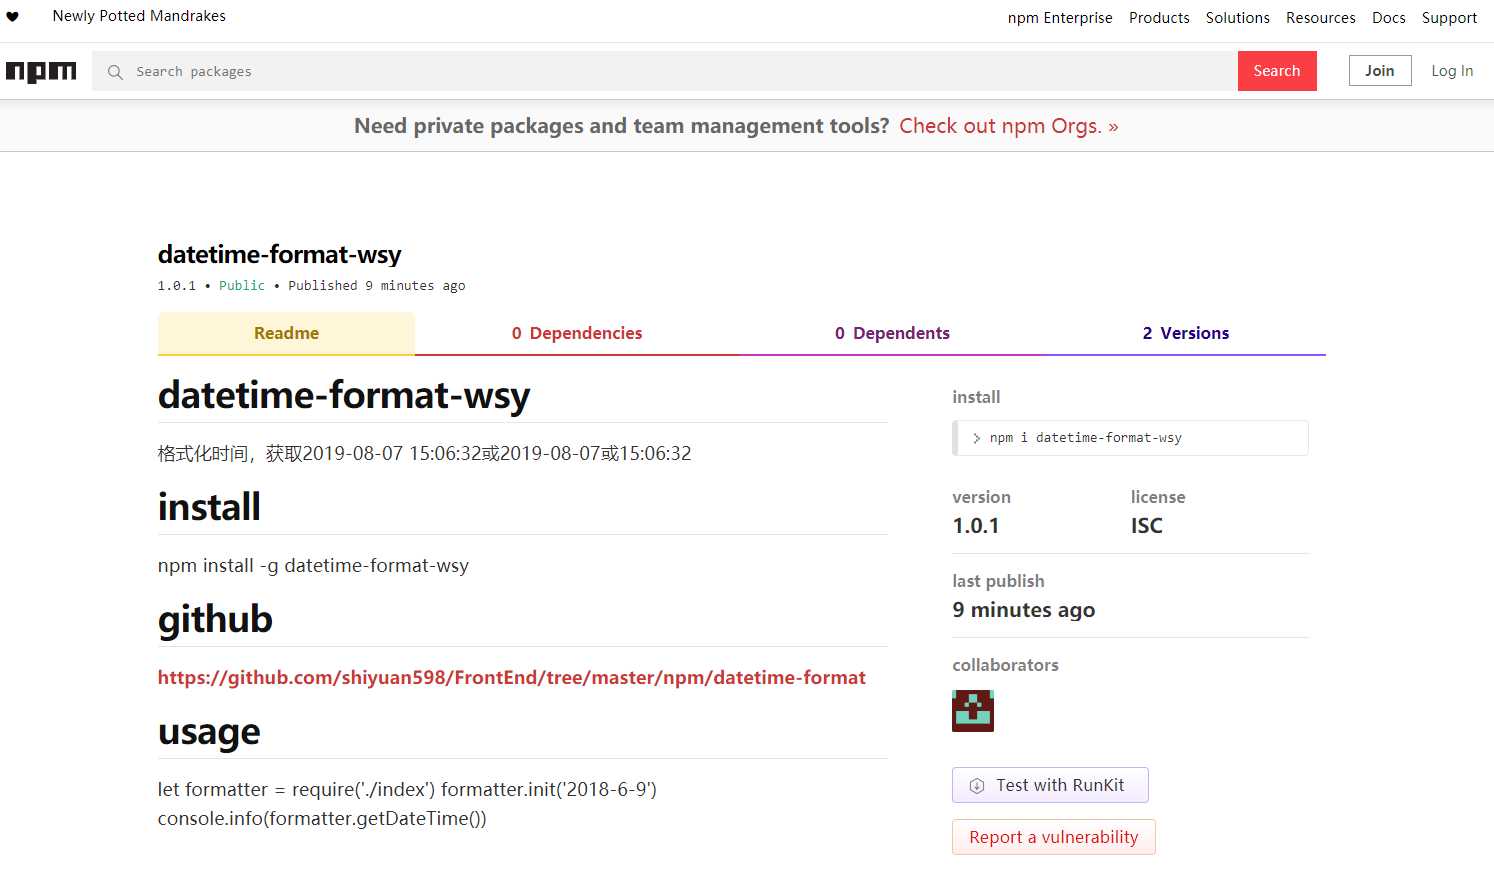This screenshot has height=874, width=1494.
Task: Click the black heart icon at top left
Action: (12, 17)
